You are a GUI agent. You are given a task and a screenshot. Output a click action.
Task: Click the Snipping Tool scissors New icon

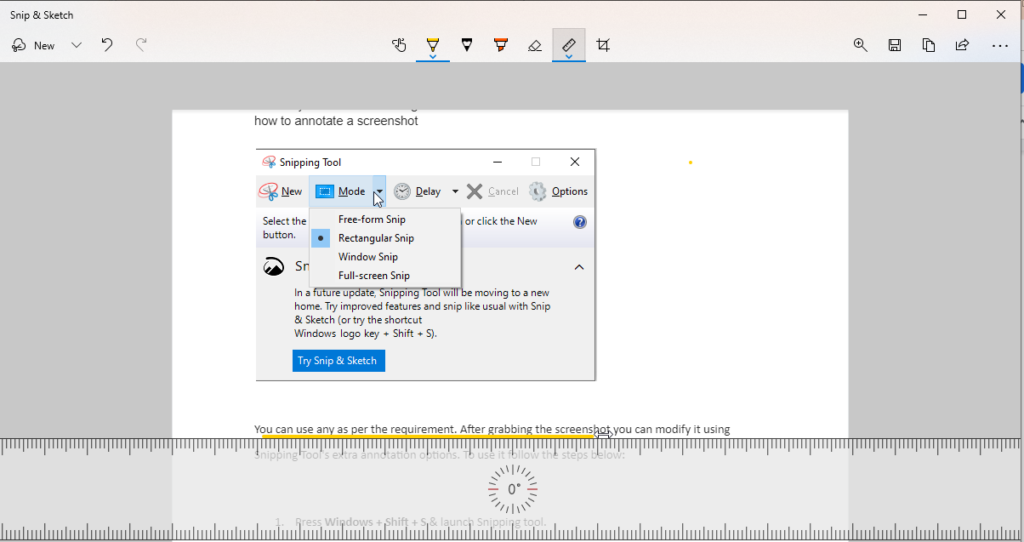[x=268, y=191]
